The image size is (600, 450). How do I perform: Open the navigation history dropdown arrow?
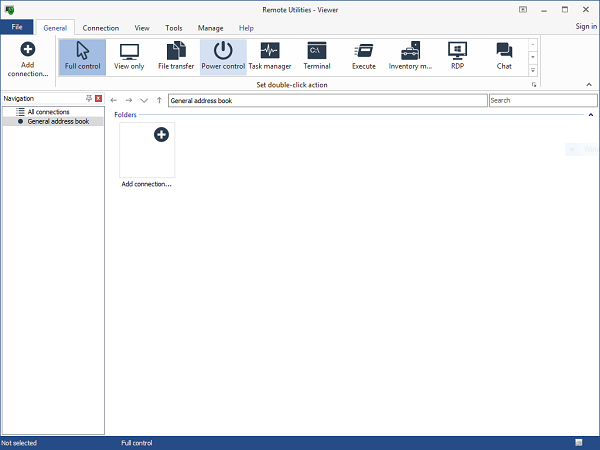144,100
